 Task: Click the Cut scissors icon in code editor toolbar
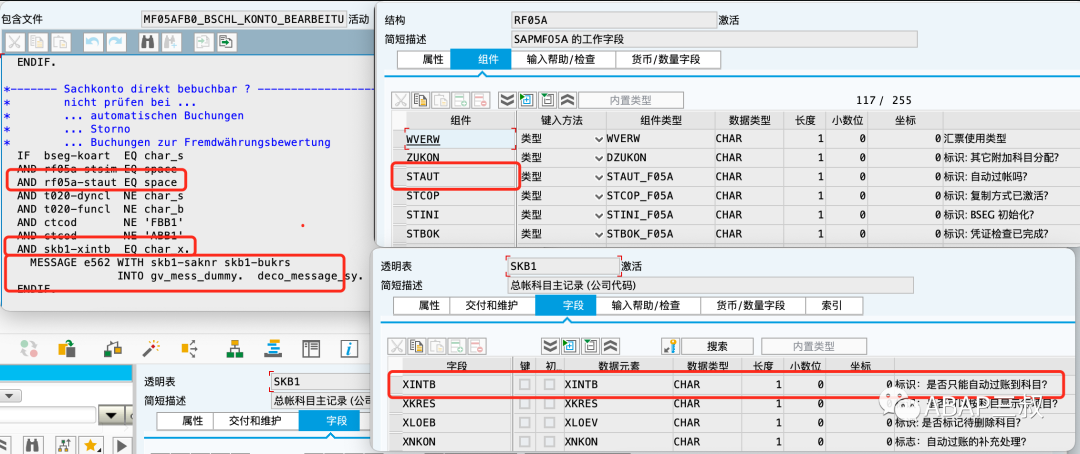[x=14, y=42]
